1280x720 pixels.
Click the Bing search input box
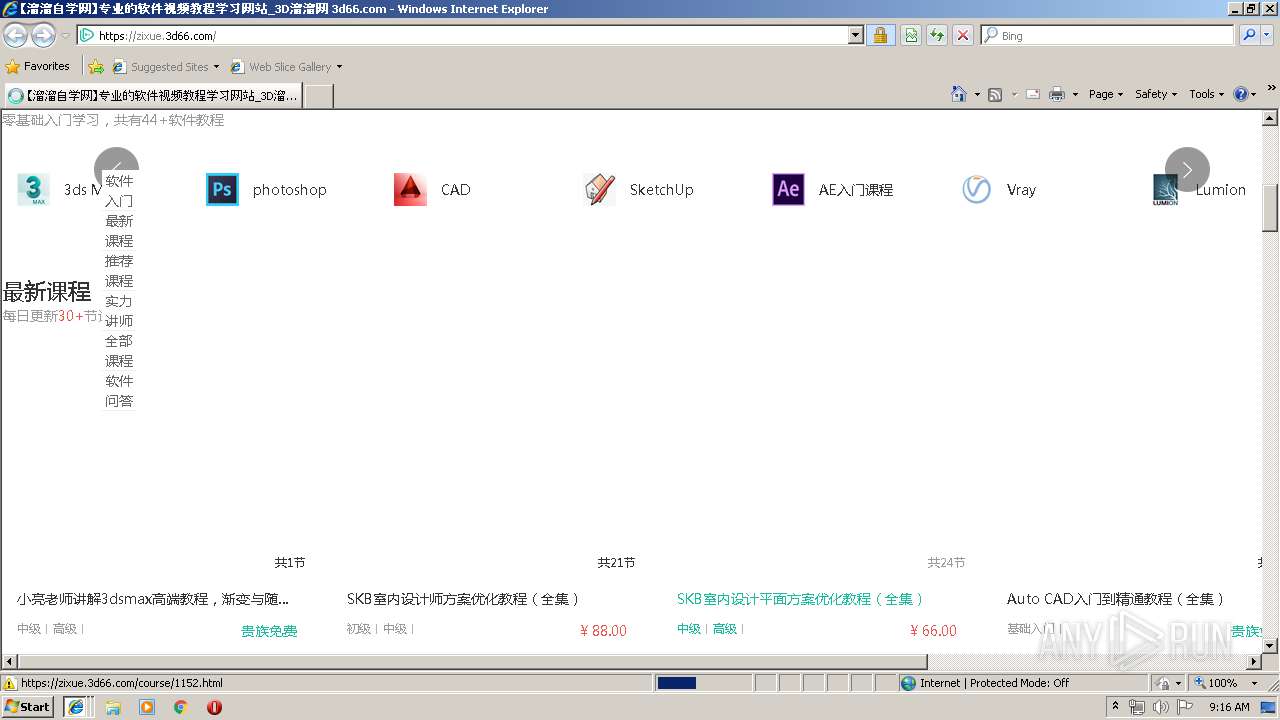1108,35
